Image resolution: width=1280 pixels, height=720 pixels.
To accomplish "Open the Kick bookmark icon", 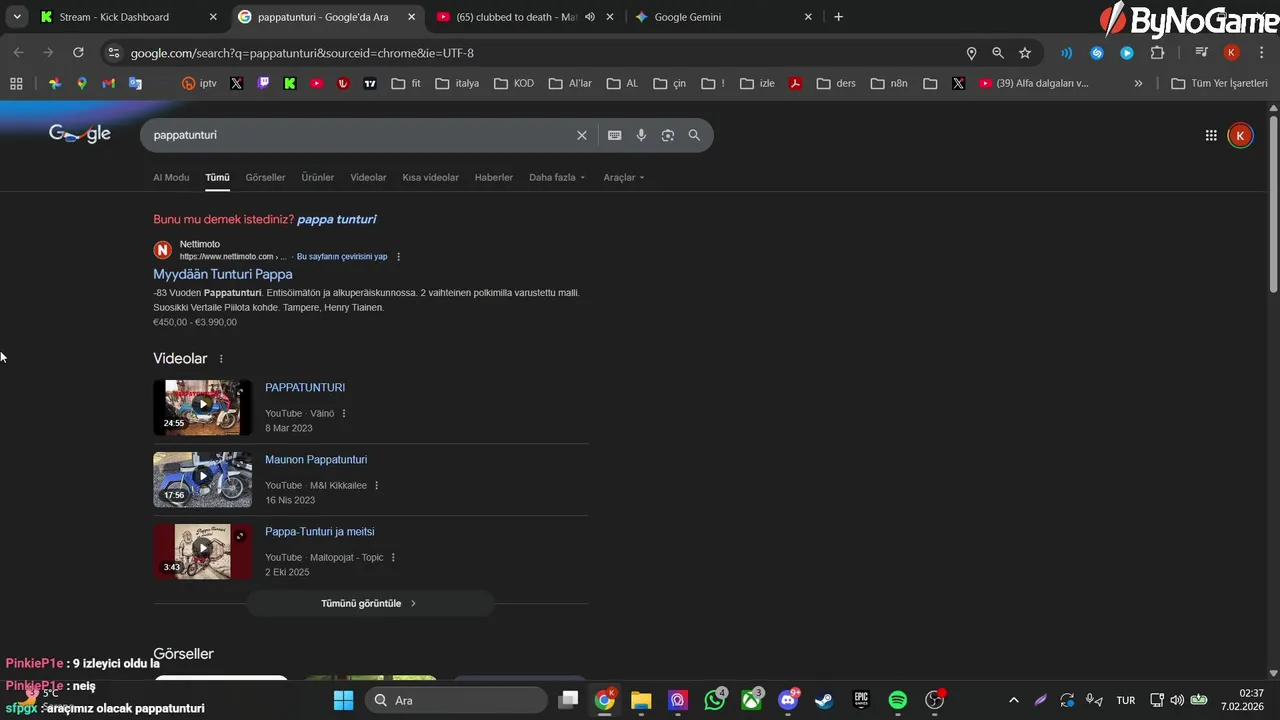I will [290, 84].
